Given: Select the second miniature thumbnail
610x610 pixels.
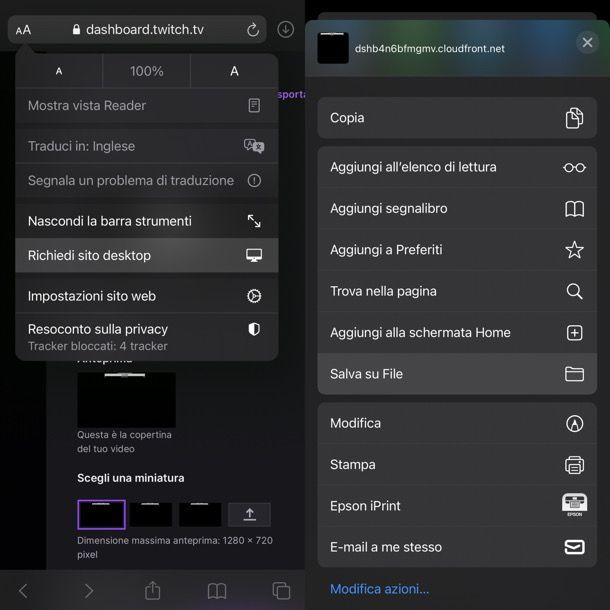Looking at the screenshot, I should [151, 515].
